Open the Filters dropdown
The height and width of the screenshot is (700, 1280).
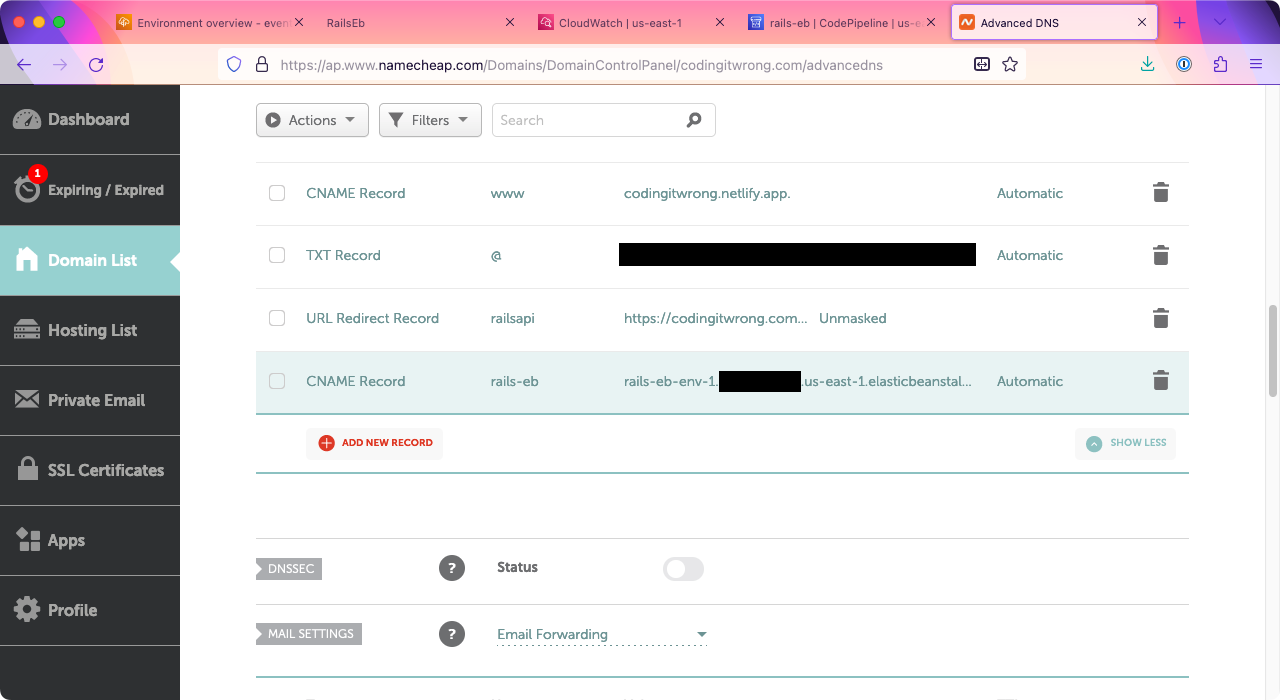click(430, 120)
